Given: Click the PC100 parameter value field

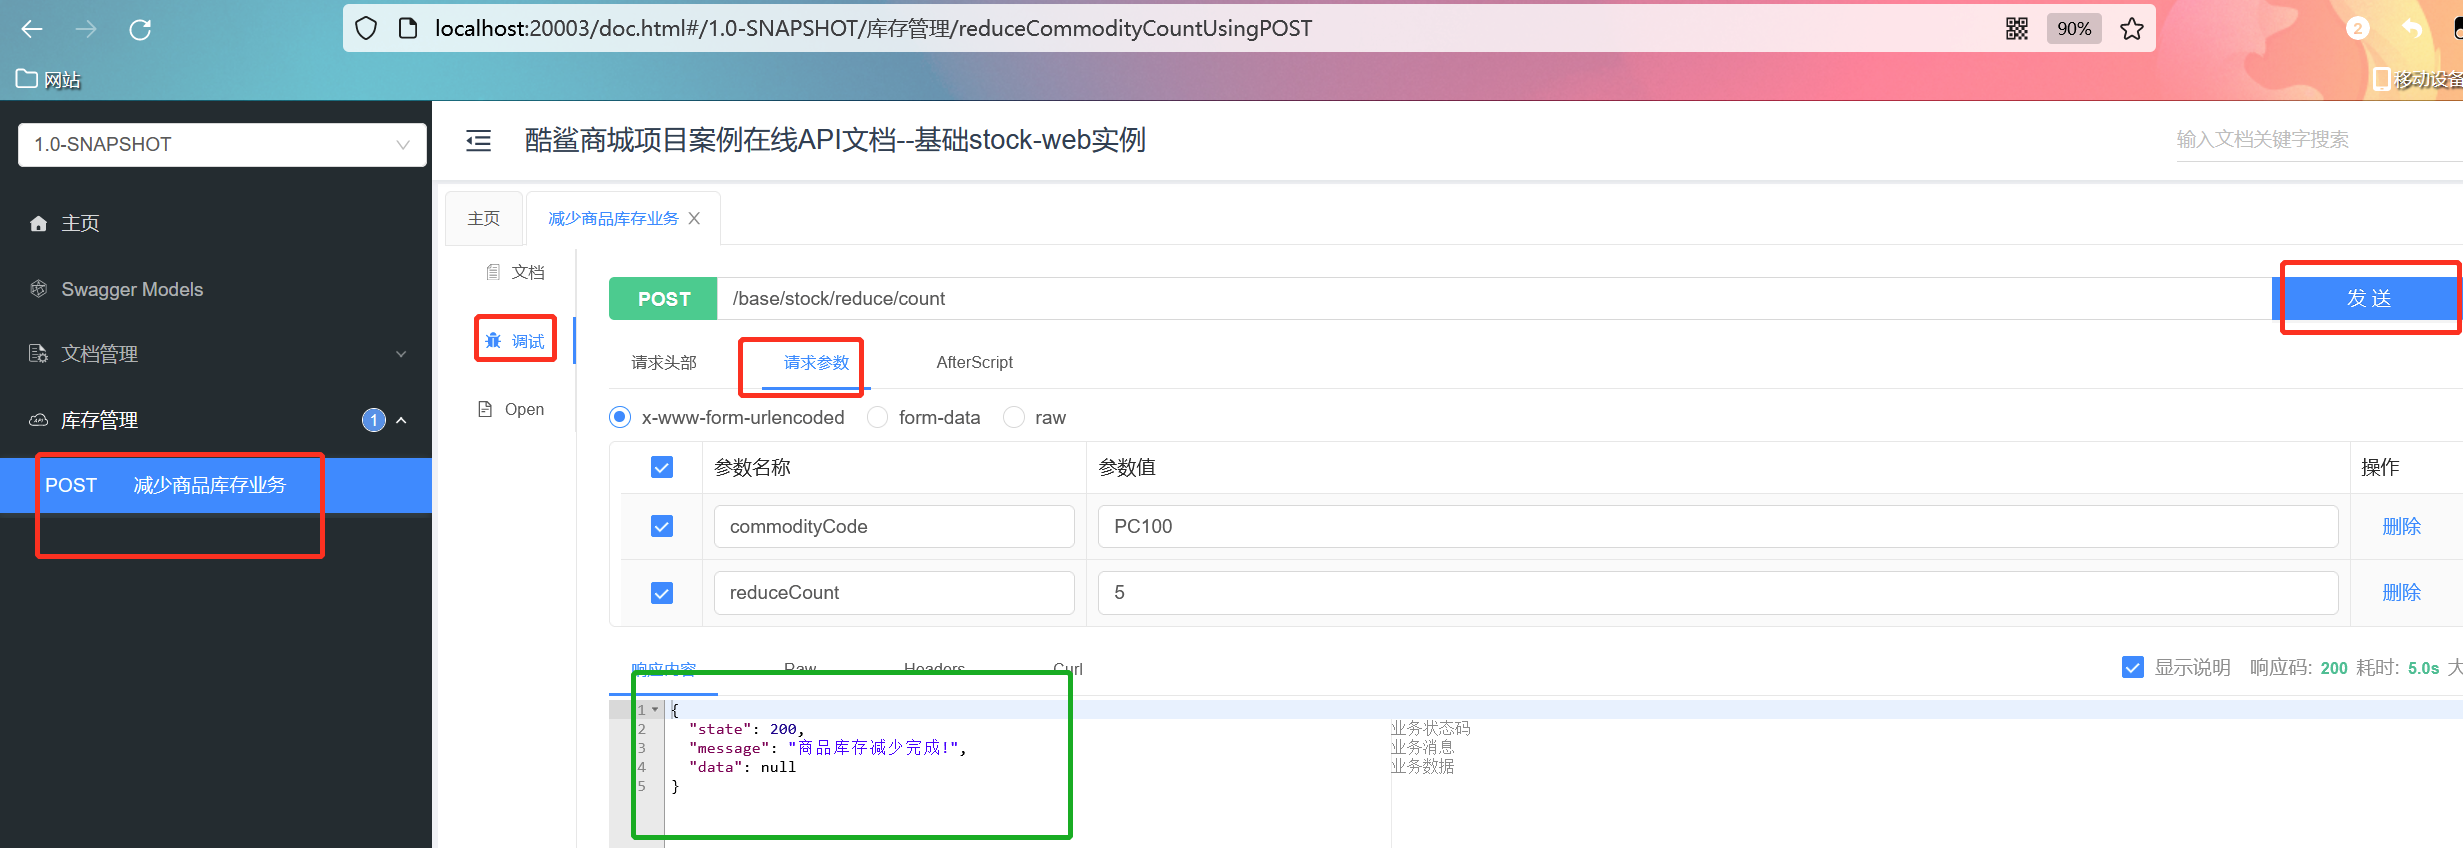Looking at the screenshot, I should (1718, 526).
